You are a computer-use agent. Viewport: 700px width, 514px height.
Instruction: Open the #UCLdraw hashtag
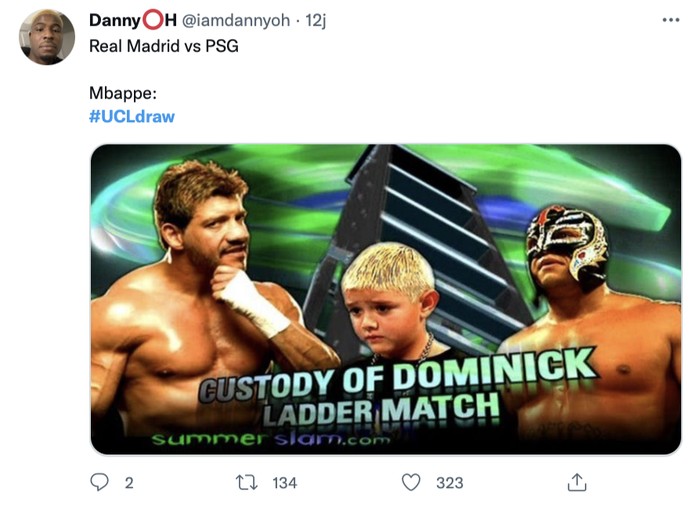coord(132,116)
